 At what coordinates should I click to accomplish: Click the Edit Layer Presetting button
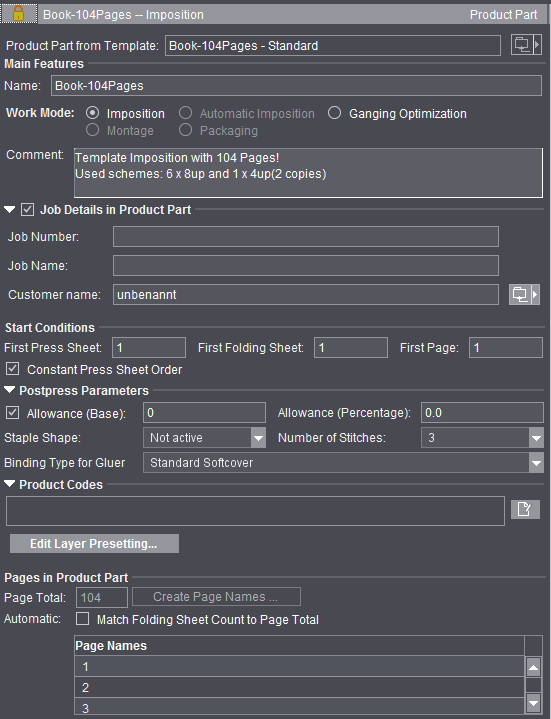coord(94,543)
